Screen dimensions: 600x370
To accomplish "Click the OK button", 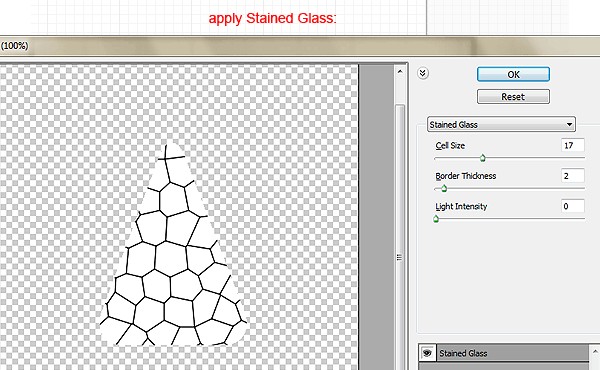I will pyautogui.click(x=513, y=74).
